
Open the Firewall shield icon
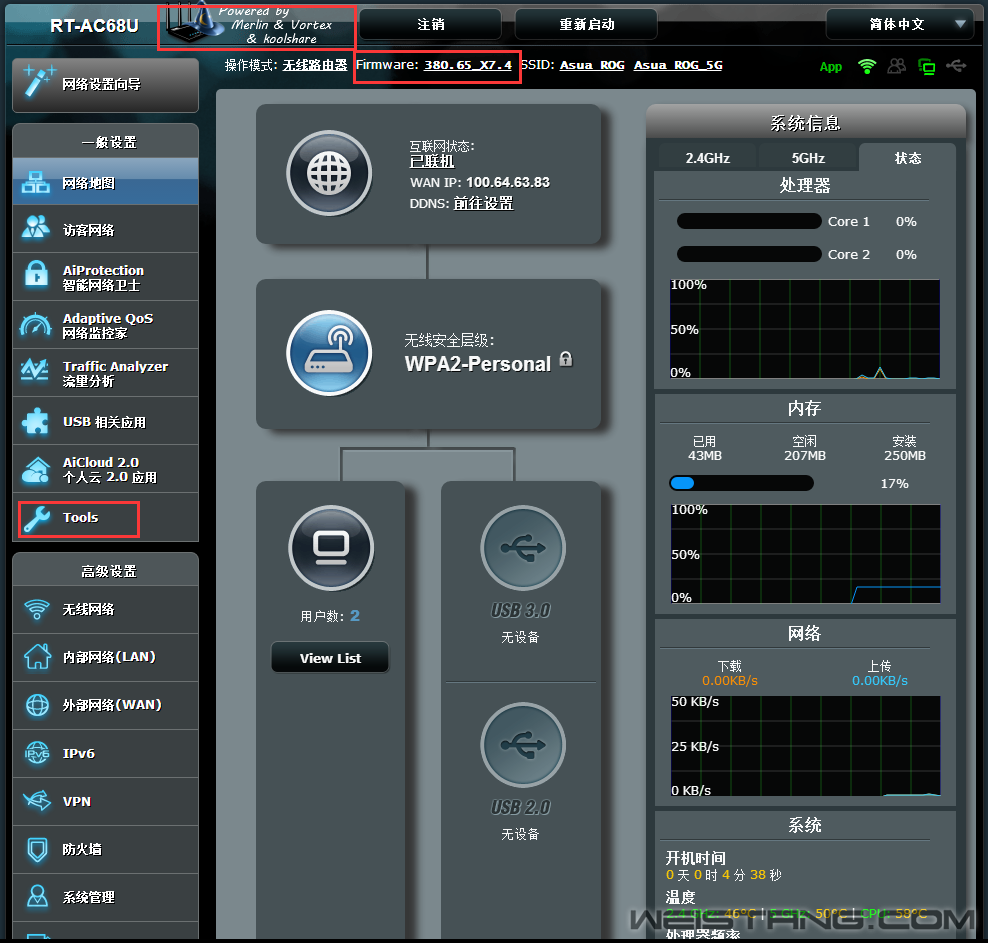point(37,849)
